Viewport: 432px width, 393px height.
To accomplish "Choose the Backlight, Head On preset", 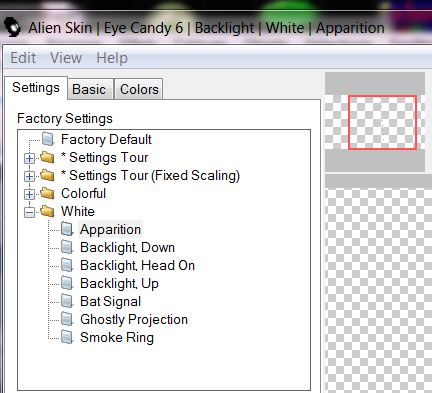I will (137, 265).
